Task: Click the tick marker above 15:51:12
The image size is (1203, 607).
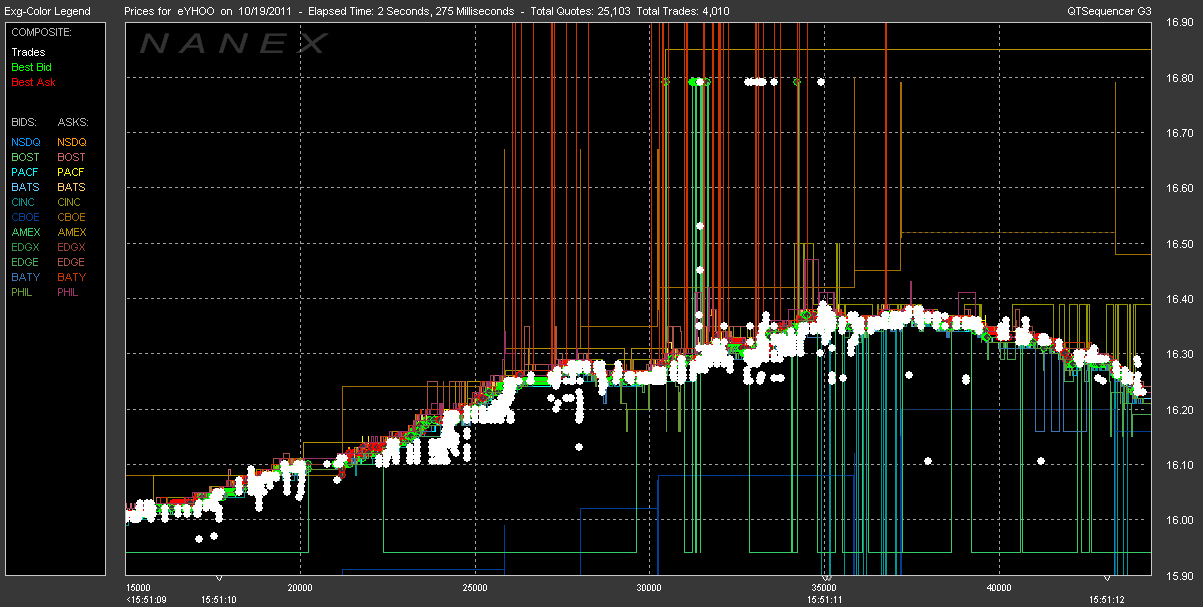Action: coord(1108,579)
